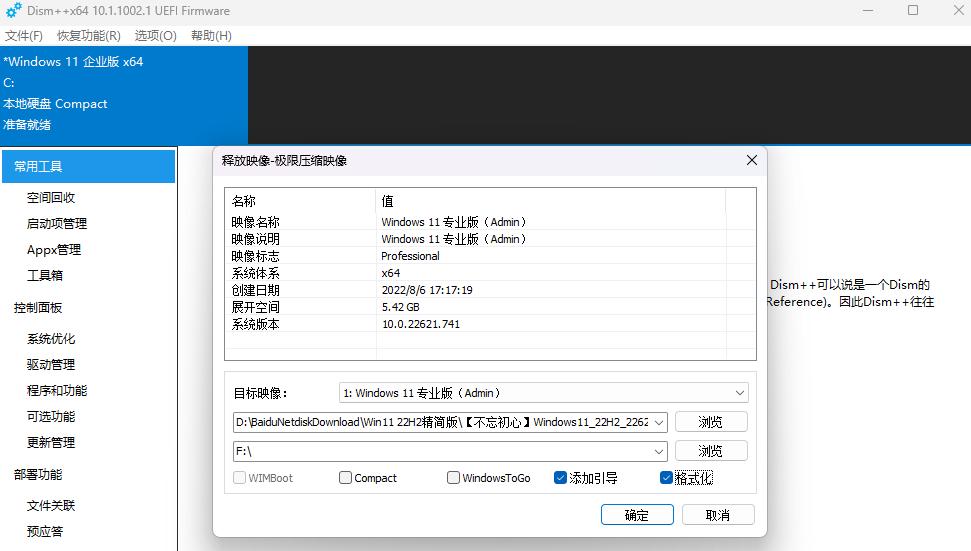Open 更新管理 in the sidebar
The width and height of the screenshot is (971, 551).
coord(51,443)
